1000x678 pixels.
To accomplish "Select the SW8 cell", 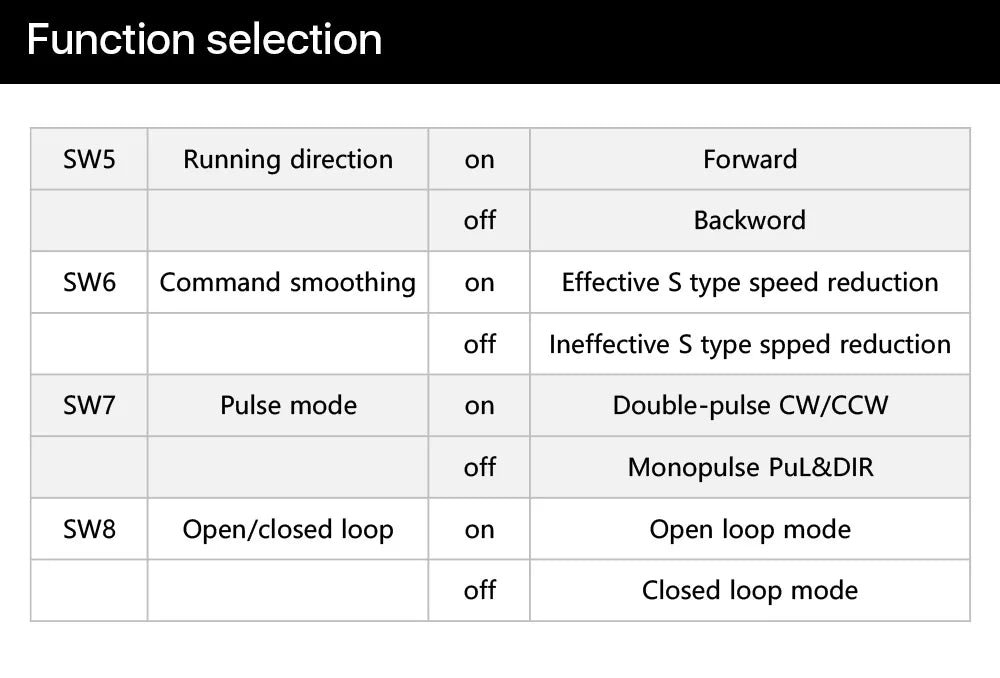I will coord(89,529).
